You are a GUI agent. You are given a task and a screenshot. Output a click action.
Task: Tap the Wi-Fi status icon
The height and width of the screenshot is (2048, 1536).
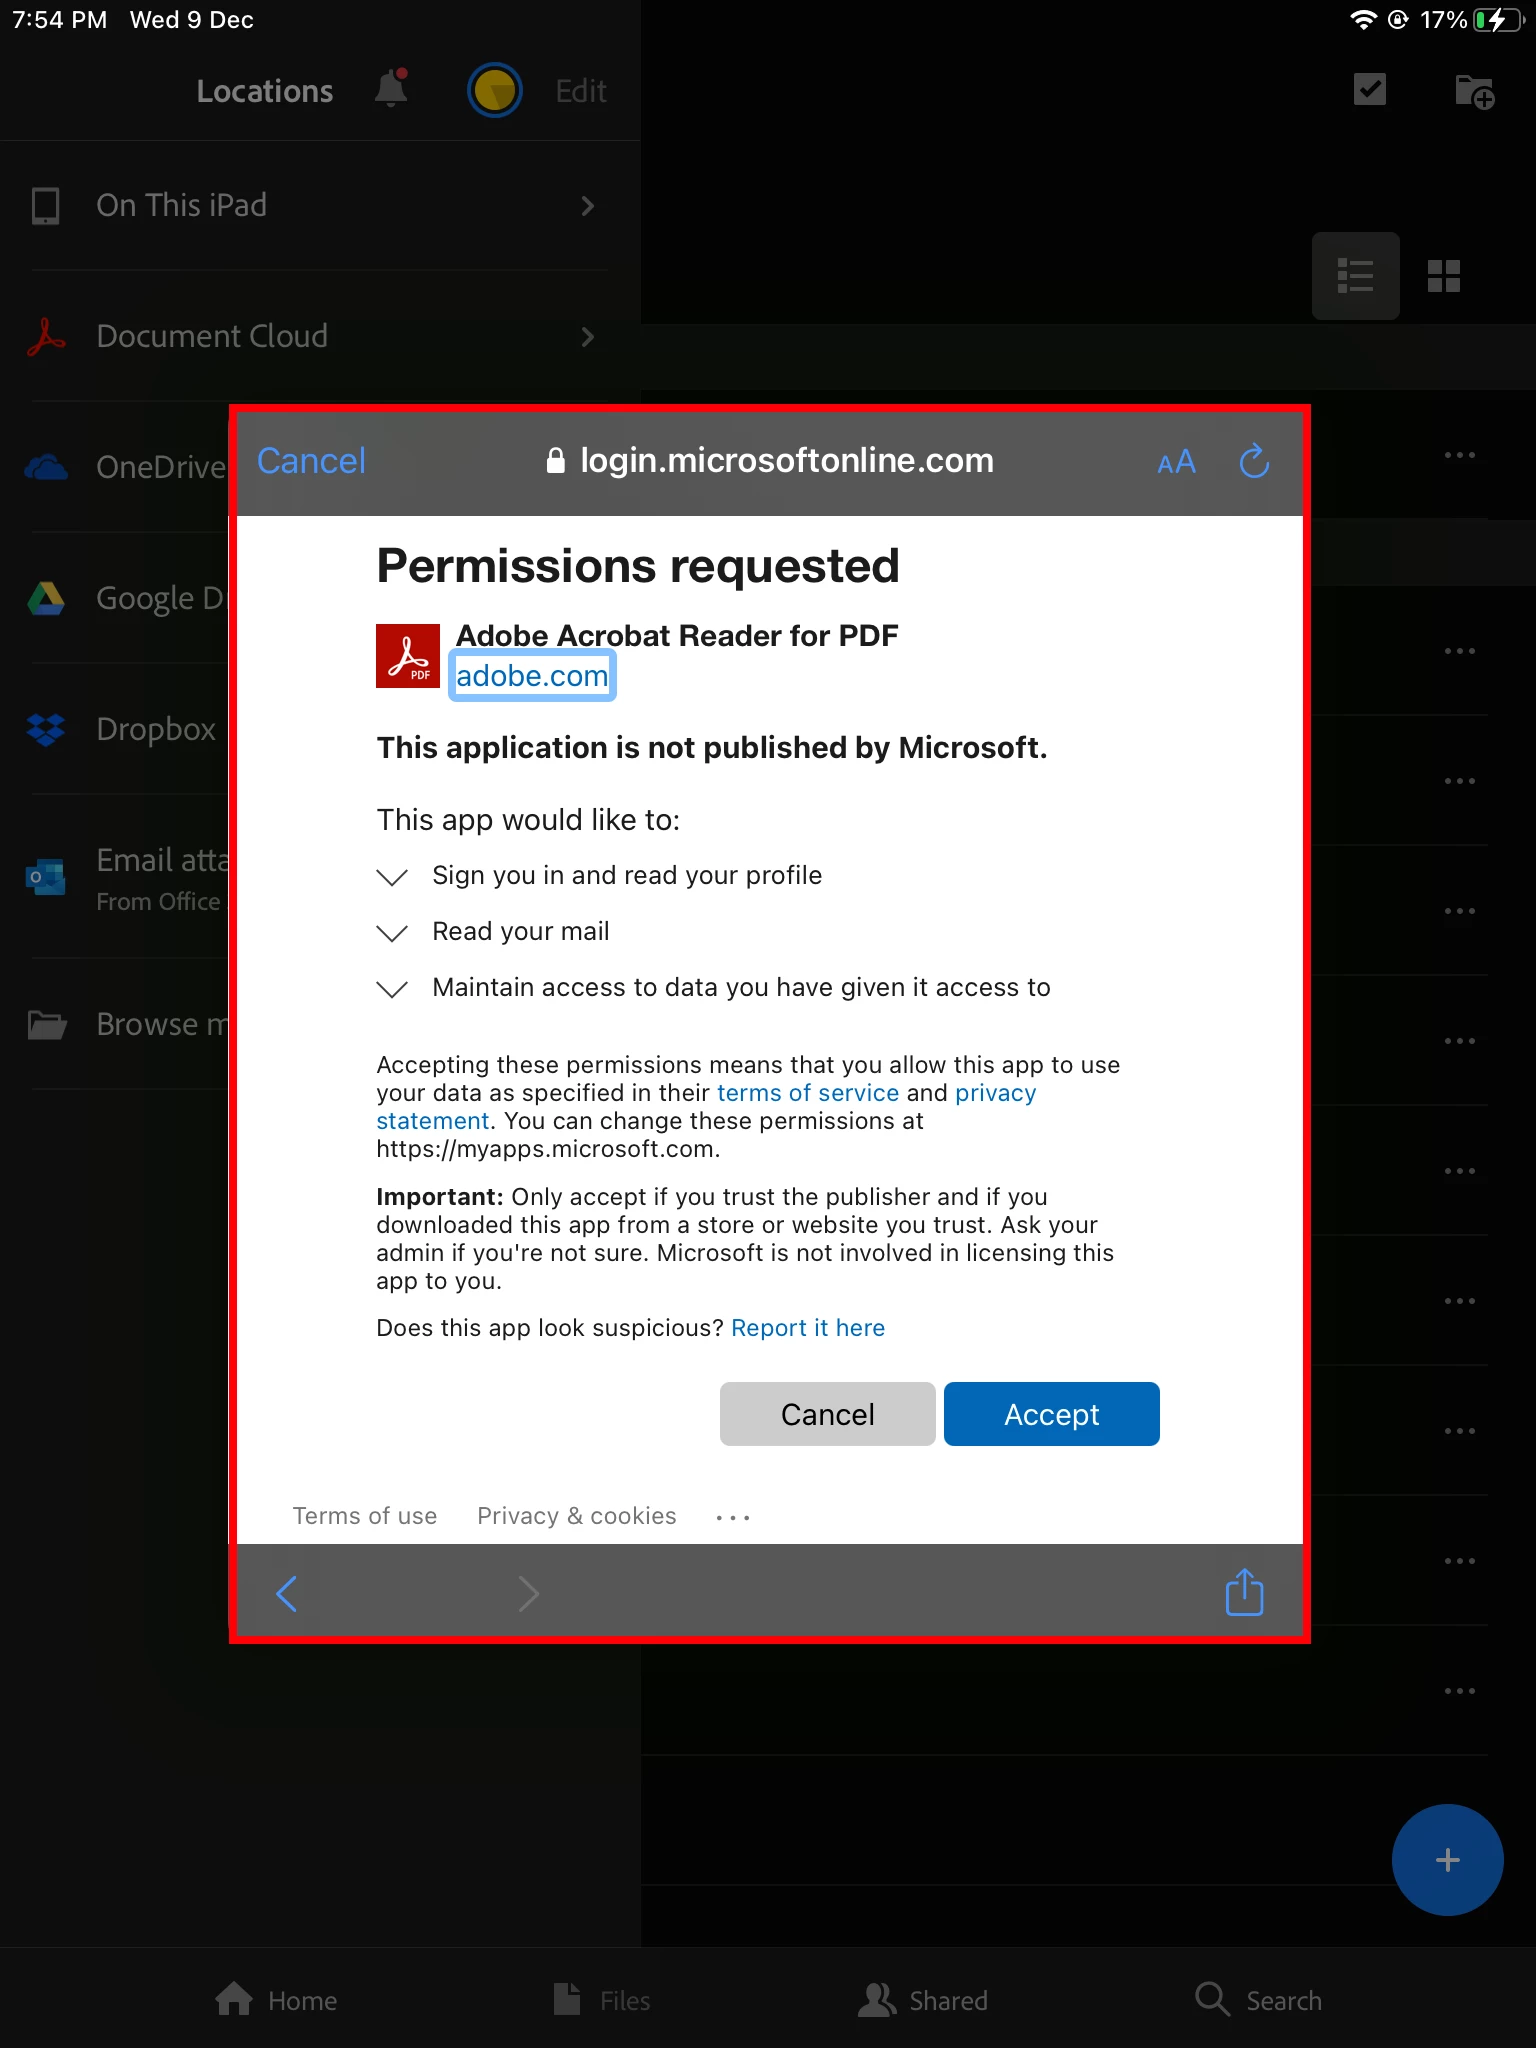1363,20
